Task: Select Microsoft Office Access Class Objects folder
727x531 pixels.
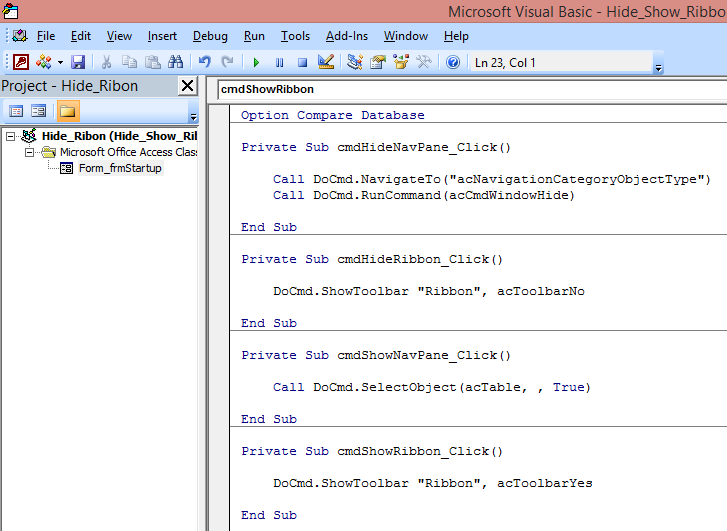Action: click(128, 152)
